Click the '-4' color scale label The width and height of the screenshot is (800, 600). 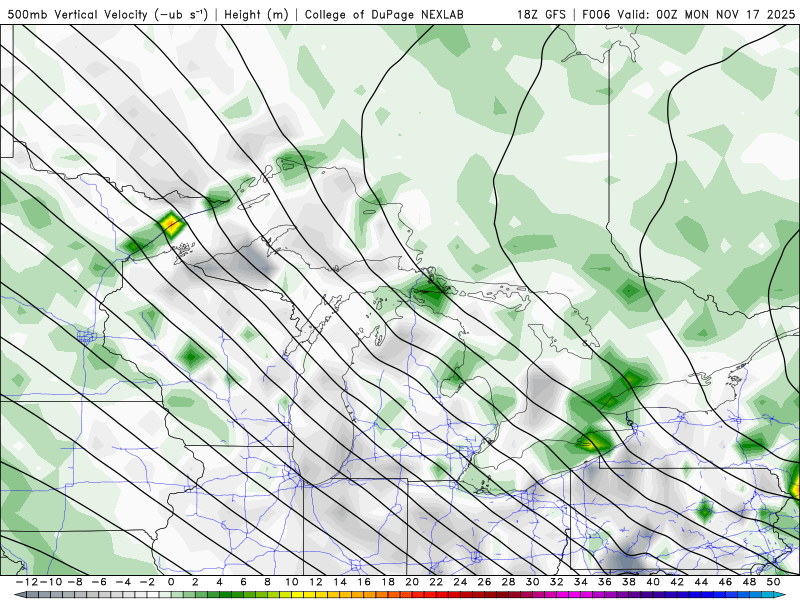pos(123,582)
